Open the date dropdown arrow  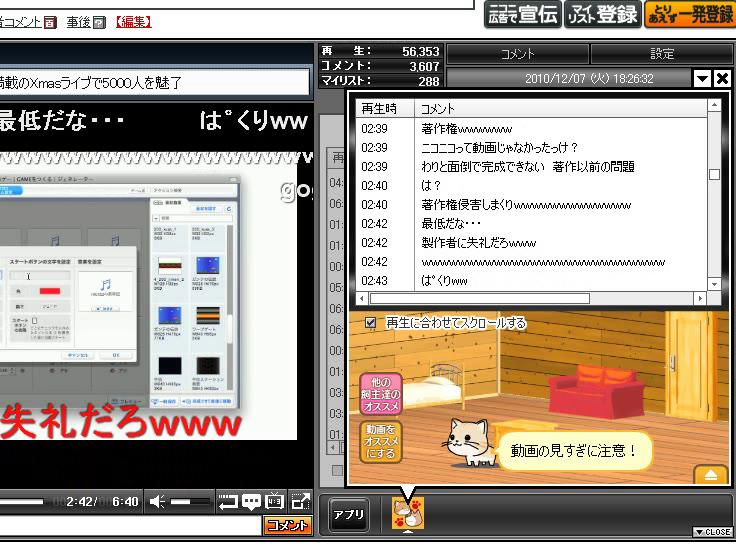click(703, 78)
